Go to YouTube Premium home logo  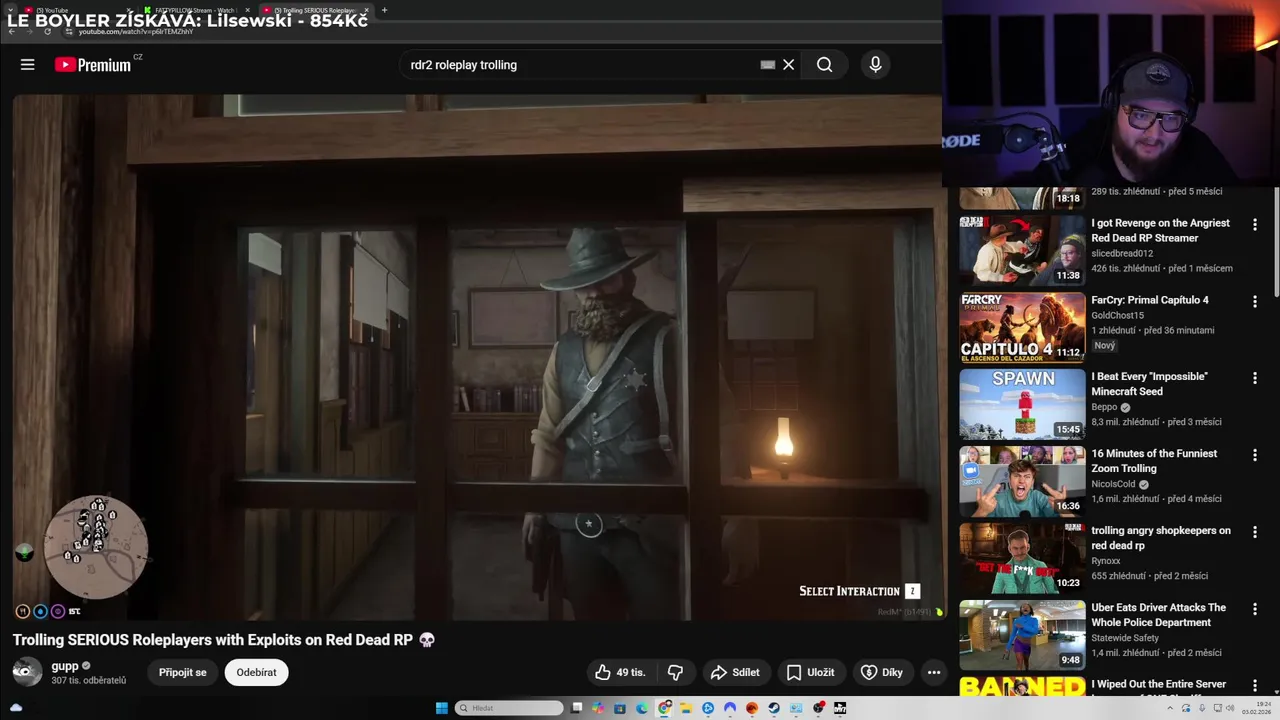pos(93,65)
